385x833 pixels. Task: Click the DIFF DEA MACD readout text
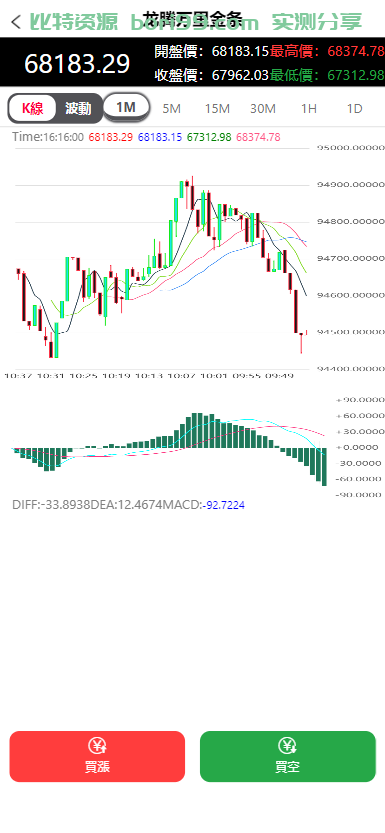click(x=129, y=505)
